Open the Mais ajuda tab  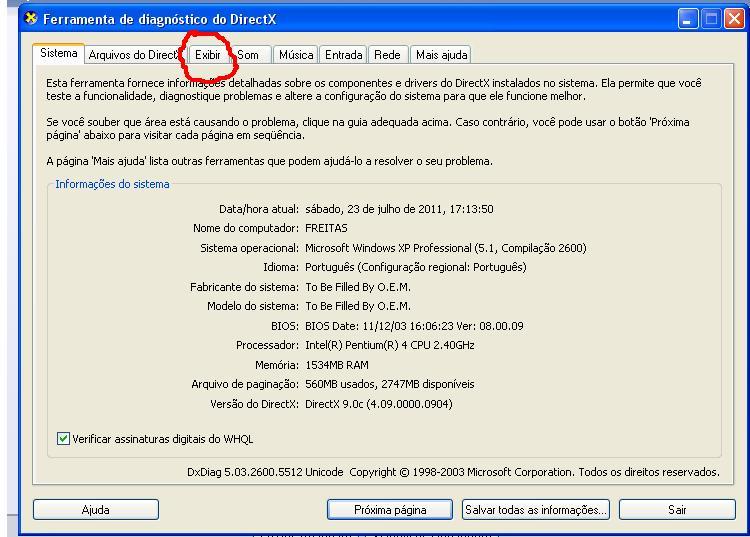click(441, 55)
